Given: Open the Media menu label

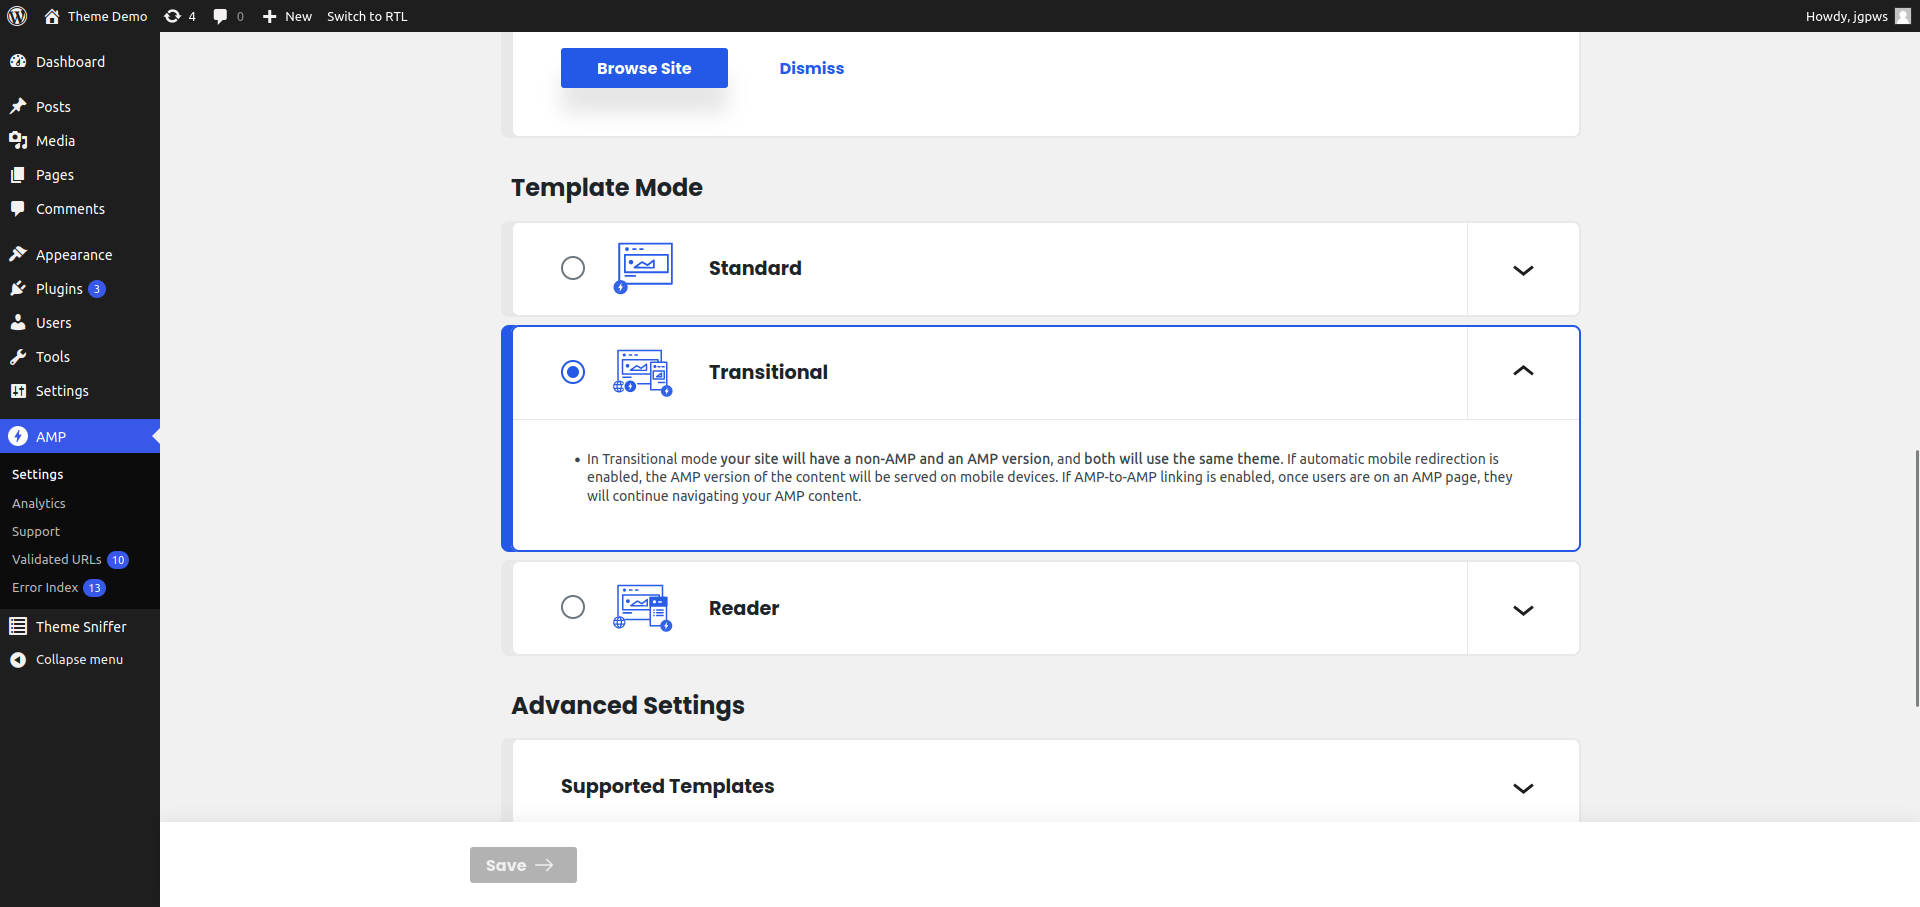Looking at the screenshot, I should point(55,141).
